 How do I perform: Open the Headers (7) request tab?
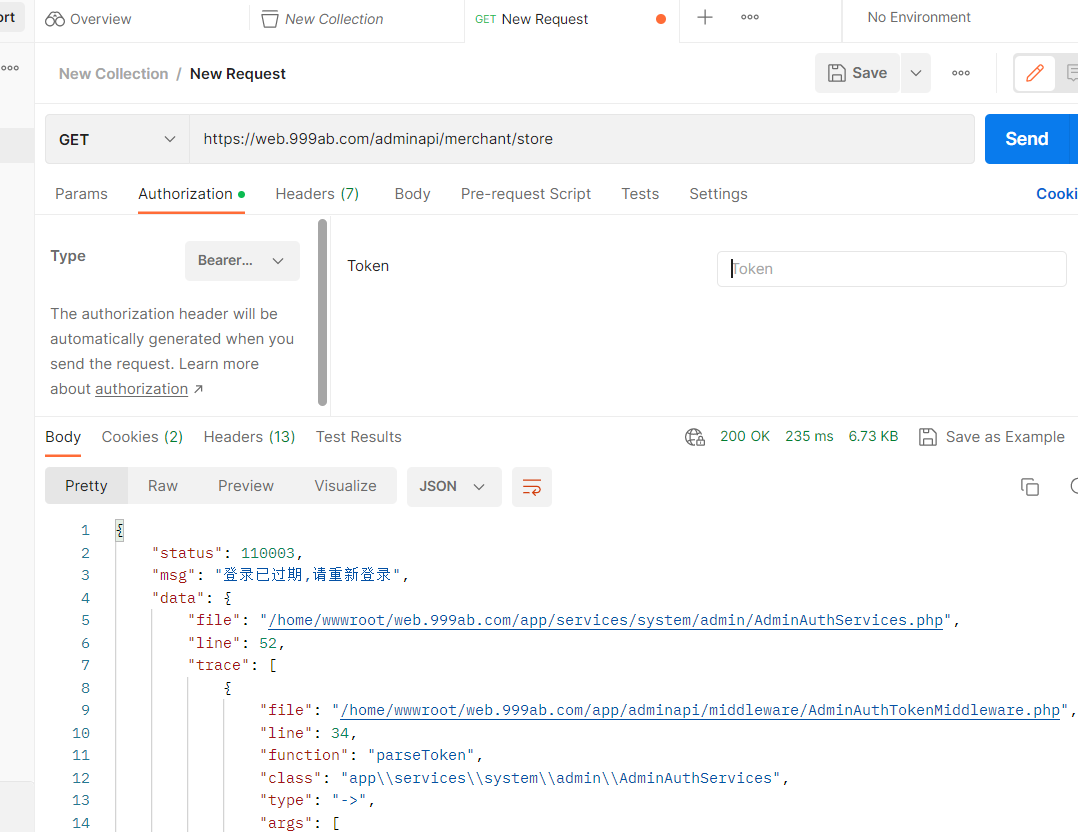coord(317,194)
